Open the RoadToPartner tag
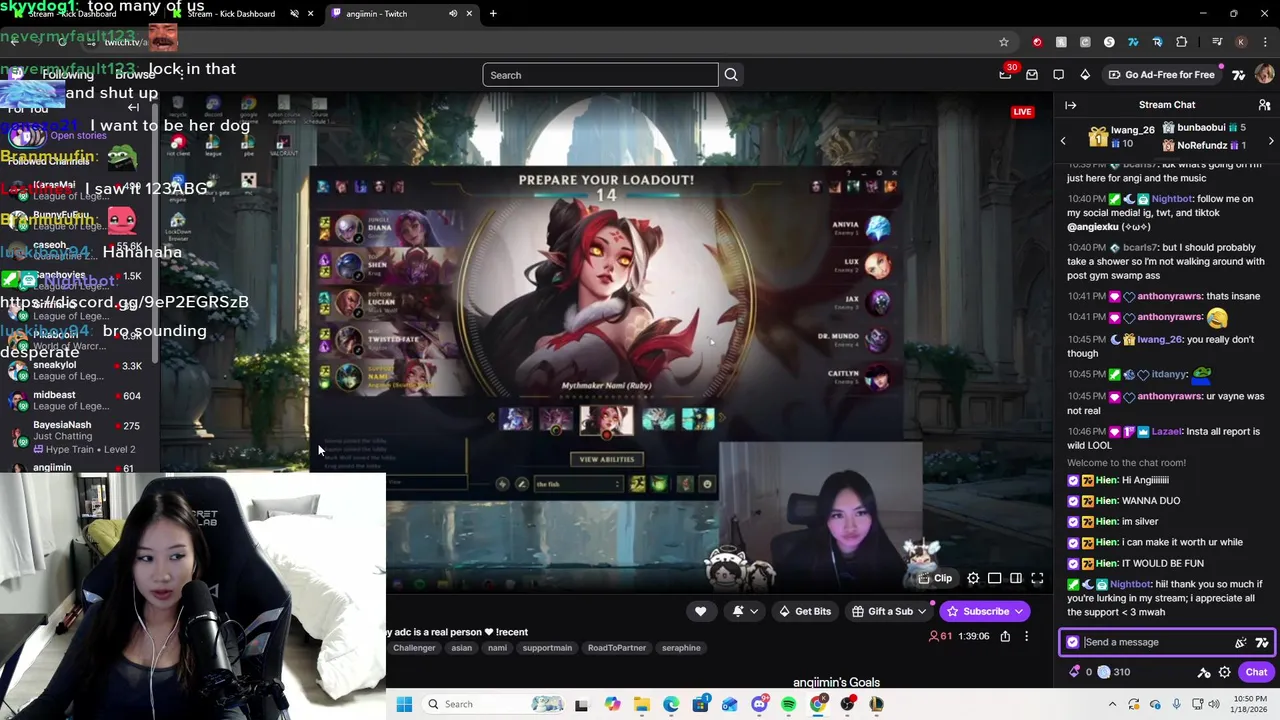This screenshot has height=720, width=1280. [x=617, y=648]
